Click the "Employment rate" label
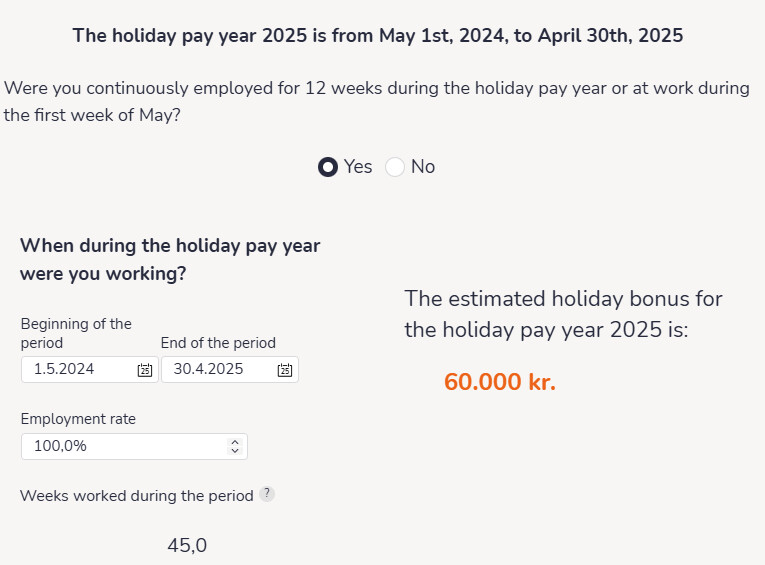 (78, 419)
